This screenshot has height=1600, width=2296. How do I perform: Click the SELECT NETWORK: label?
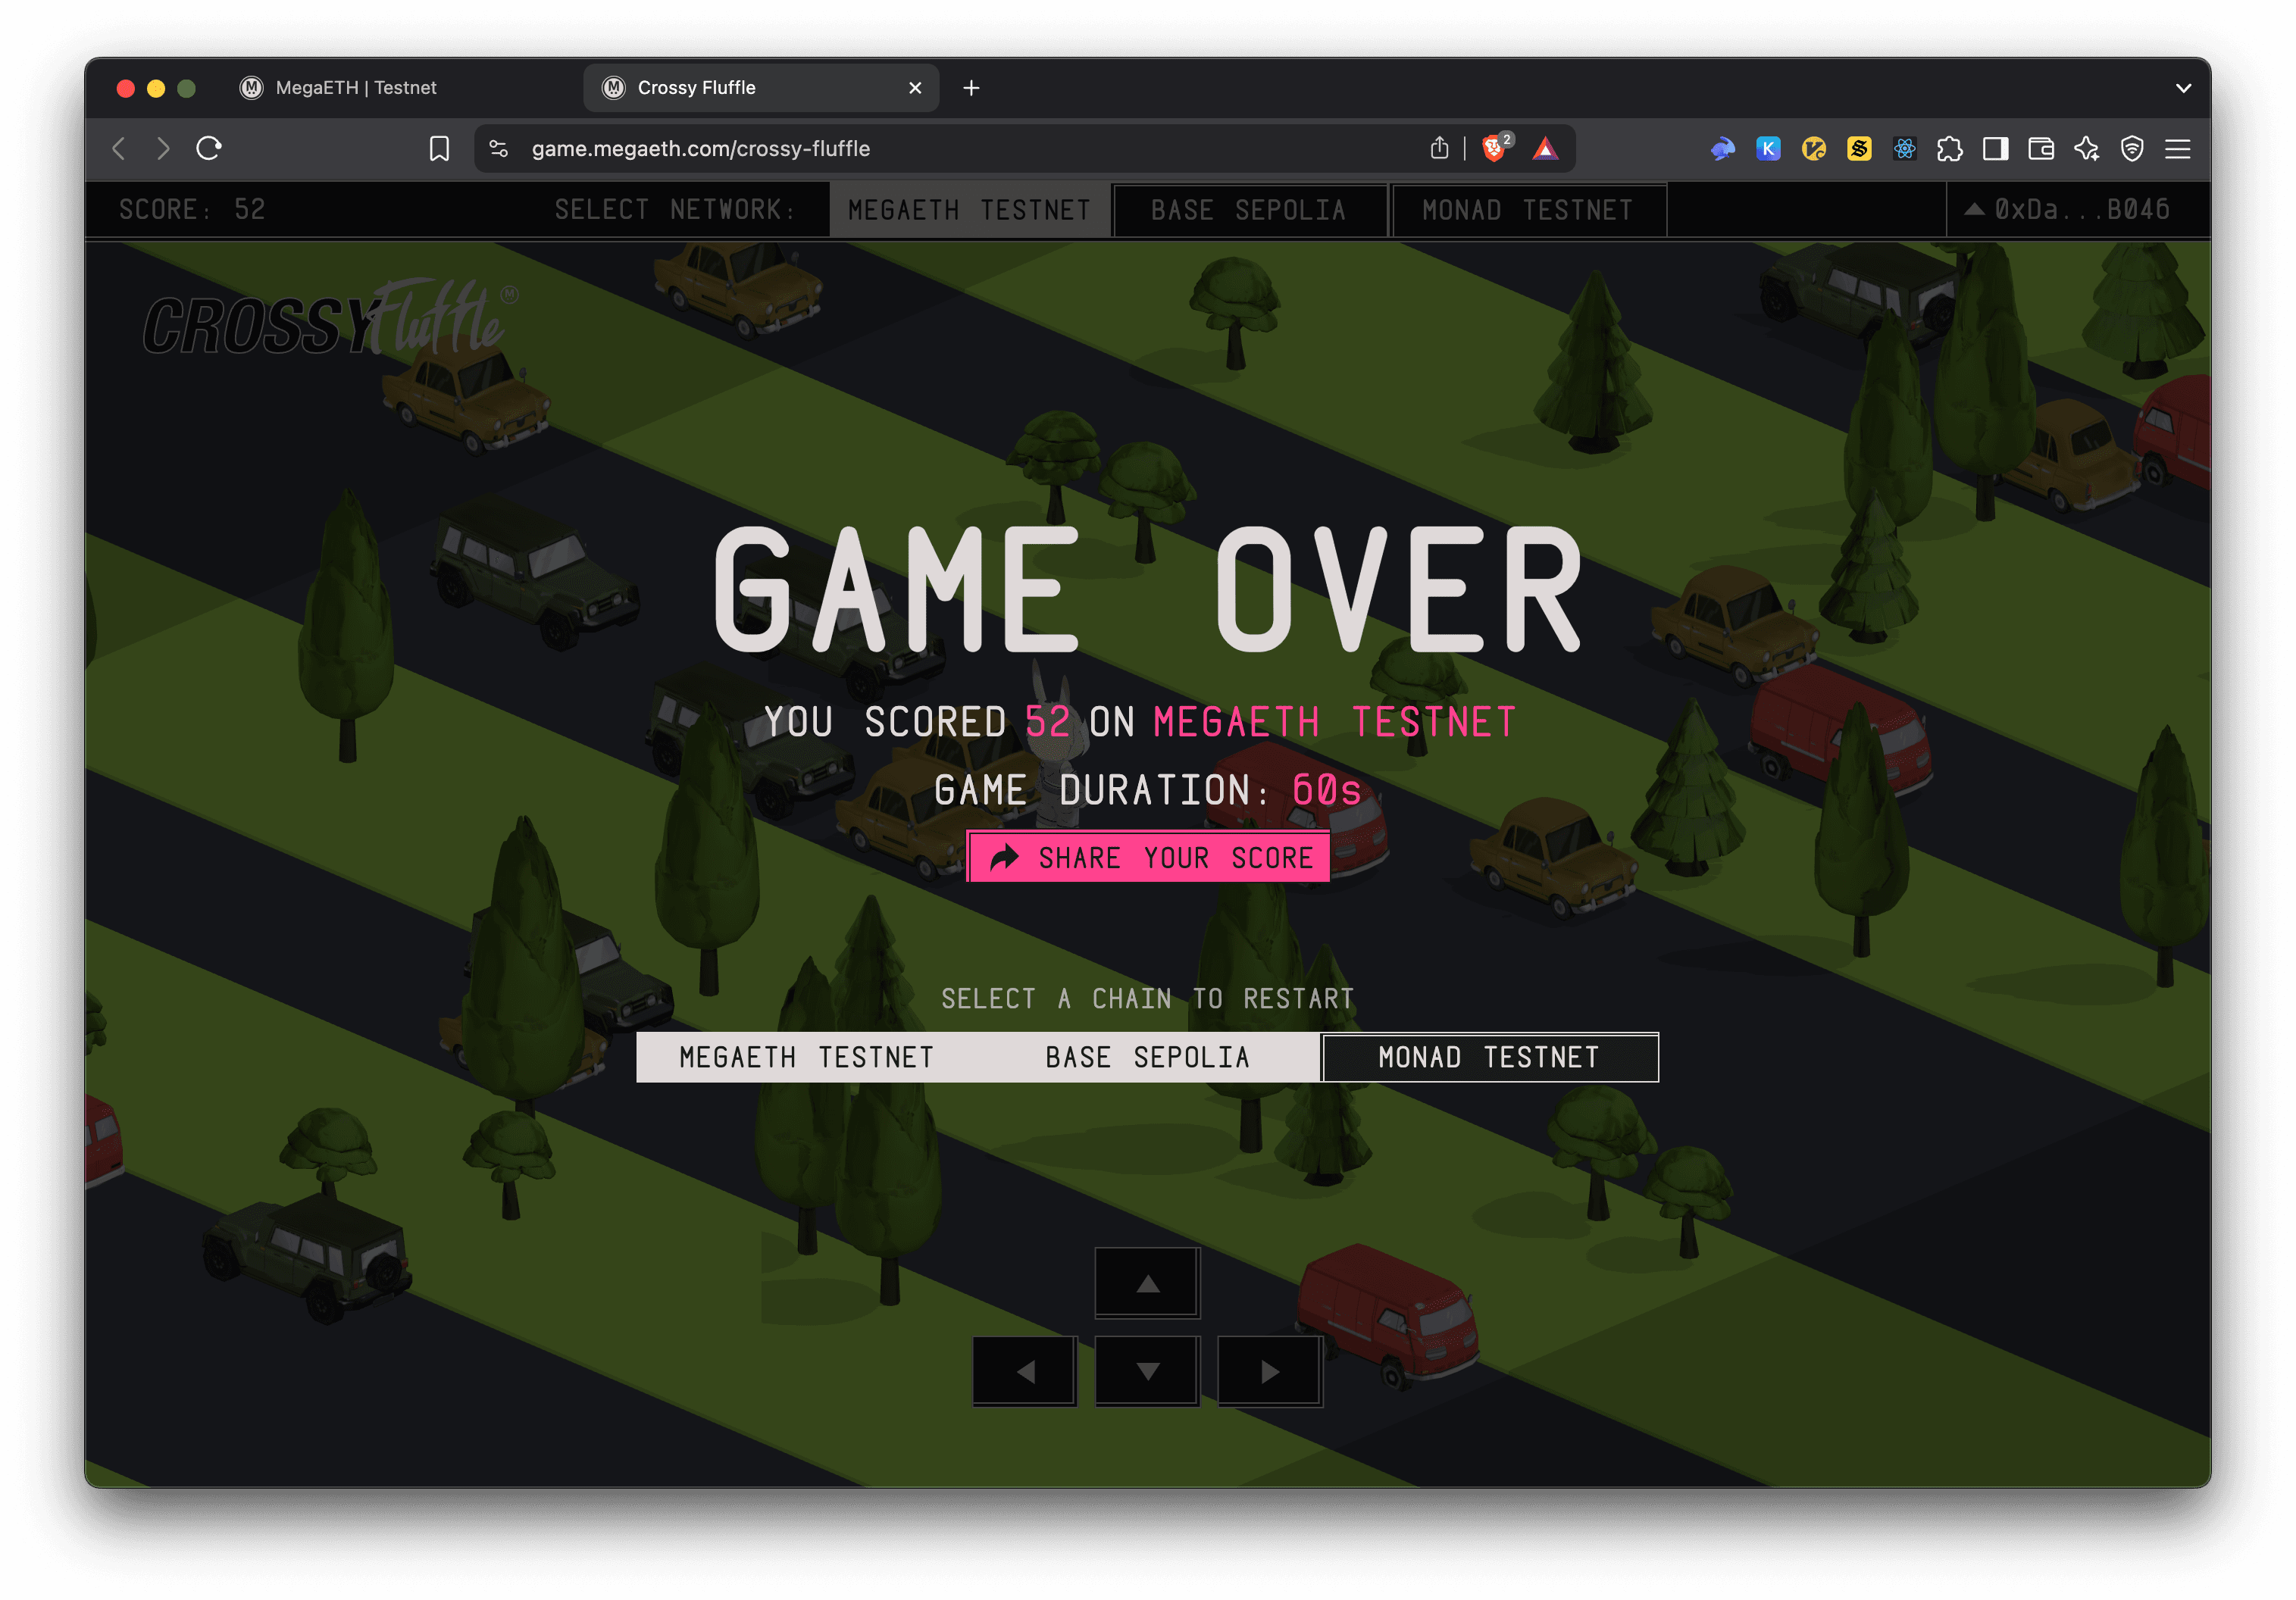pos(675,210)
